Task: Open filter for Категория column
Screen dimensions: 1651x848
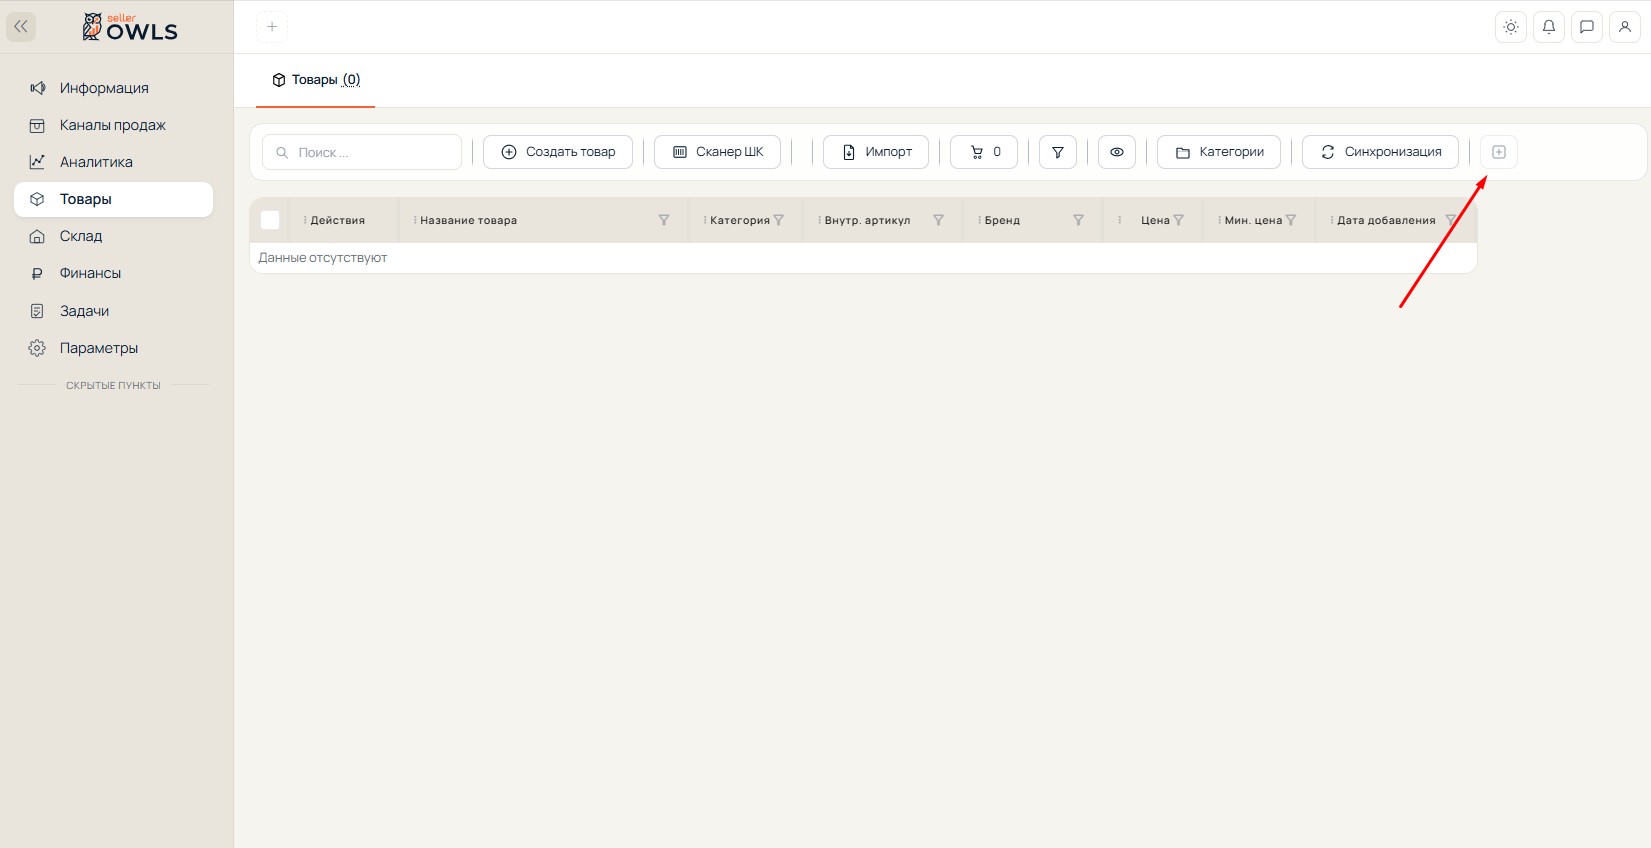Action: (x=779, y=220)
